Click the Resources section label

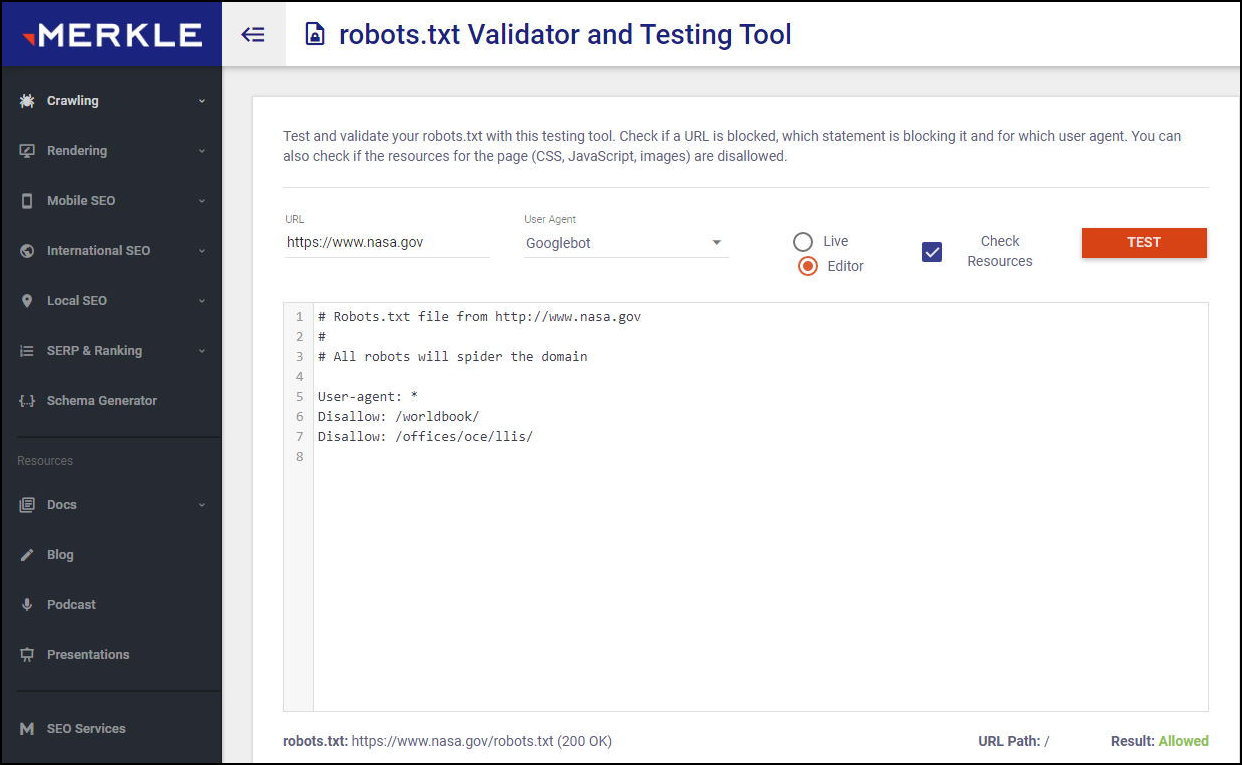(x=45, y=461)
